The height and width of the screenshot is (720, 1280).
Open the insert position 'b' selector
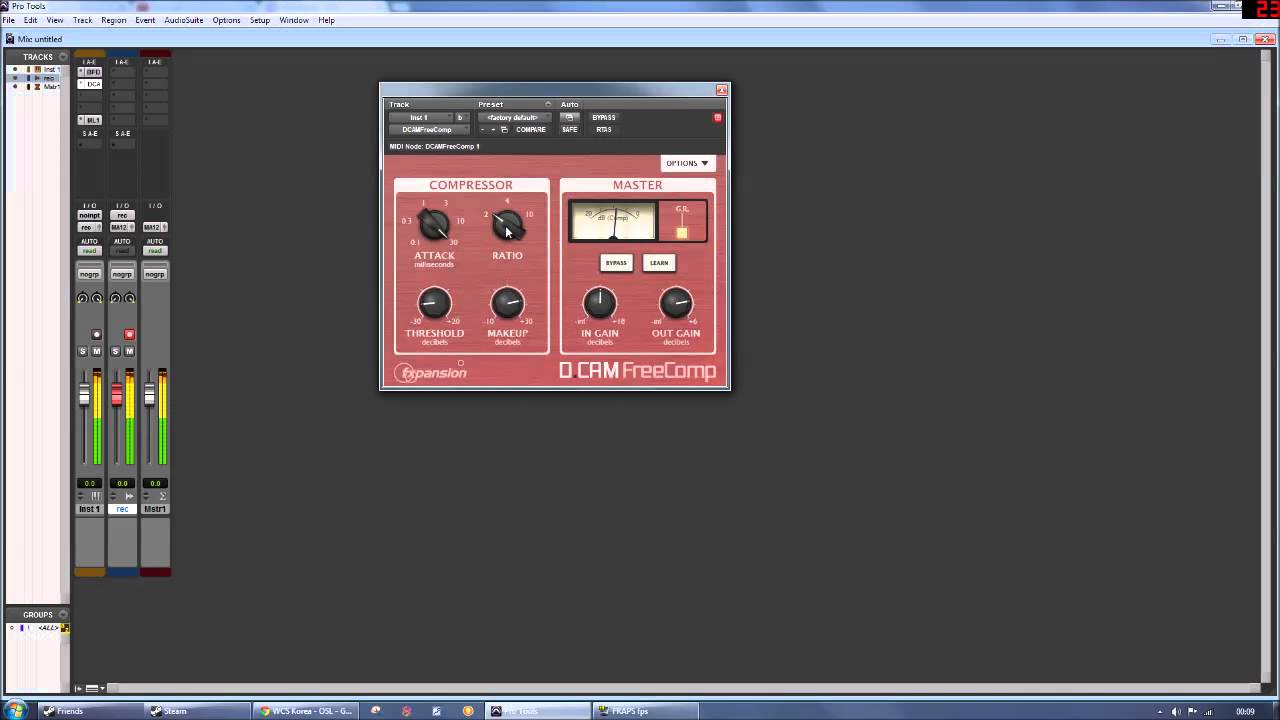point(461,118)
